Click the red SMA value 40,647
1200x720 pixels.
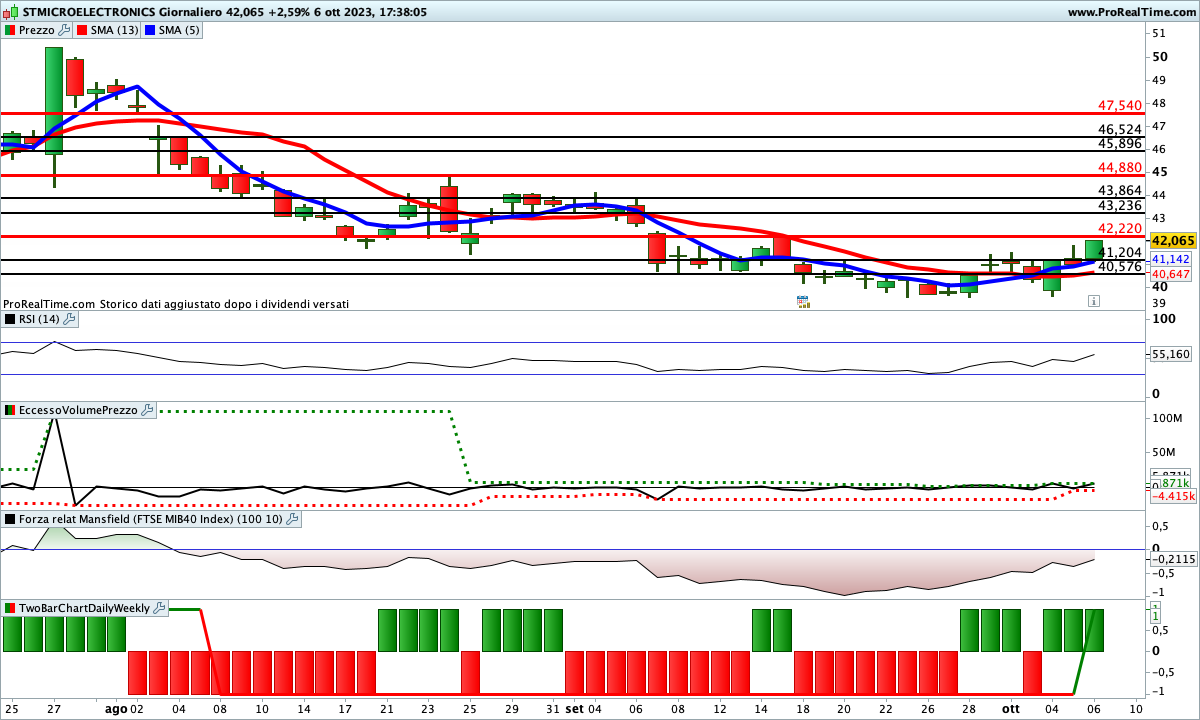click(x=1171, y=274)
